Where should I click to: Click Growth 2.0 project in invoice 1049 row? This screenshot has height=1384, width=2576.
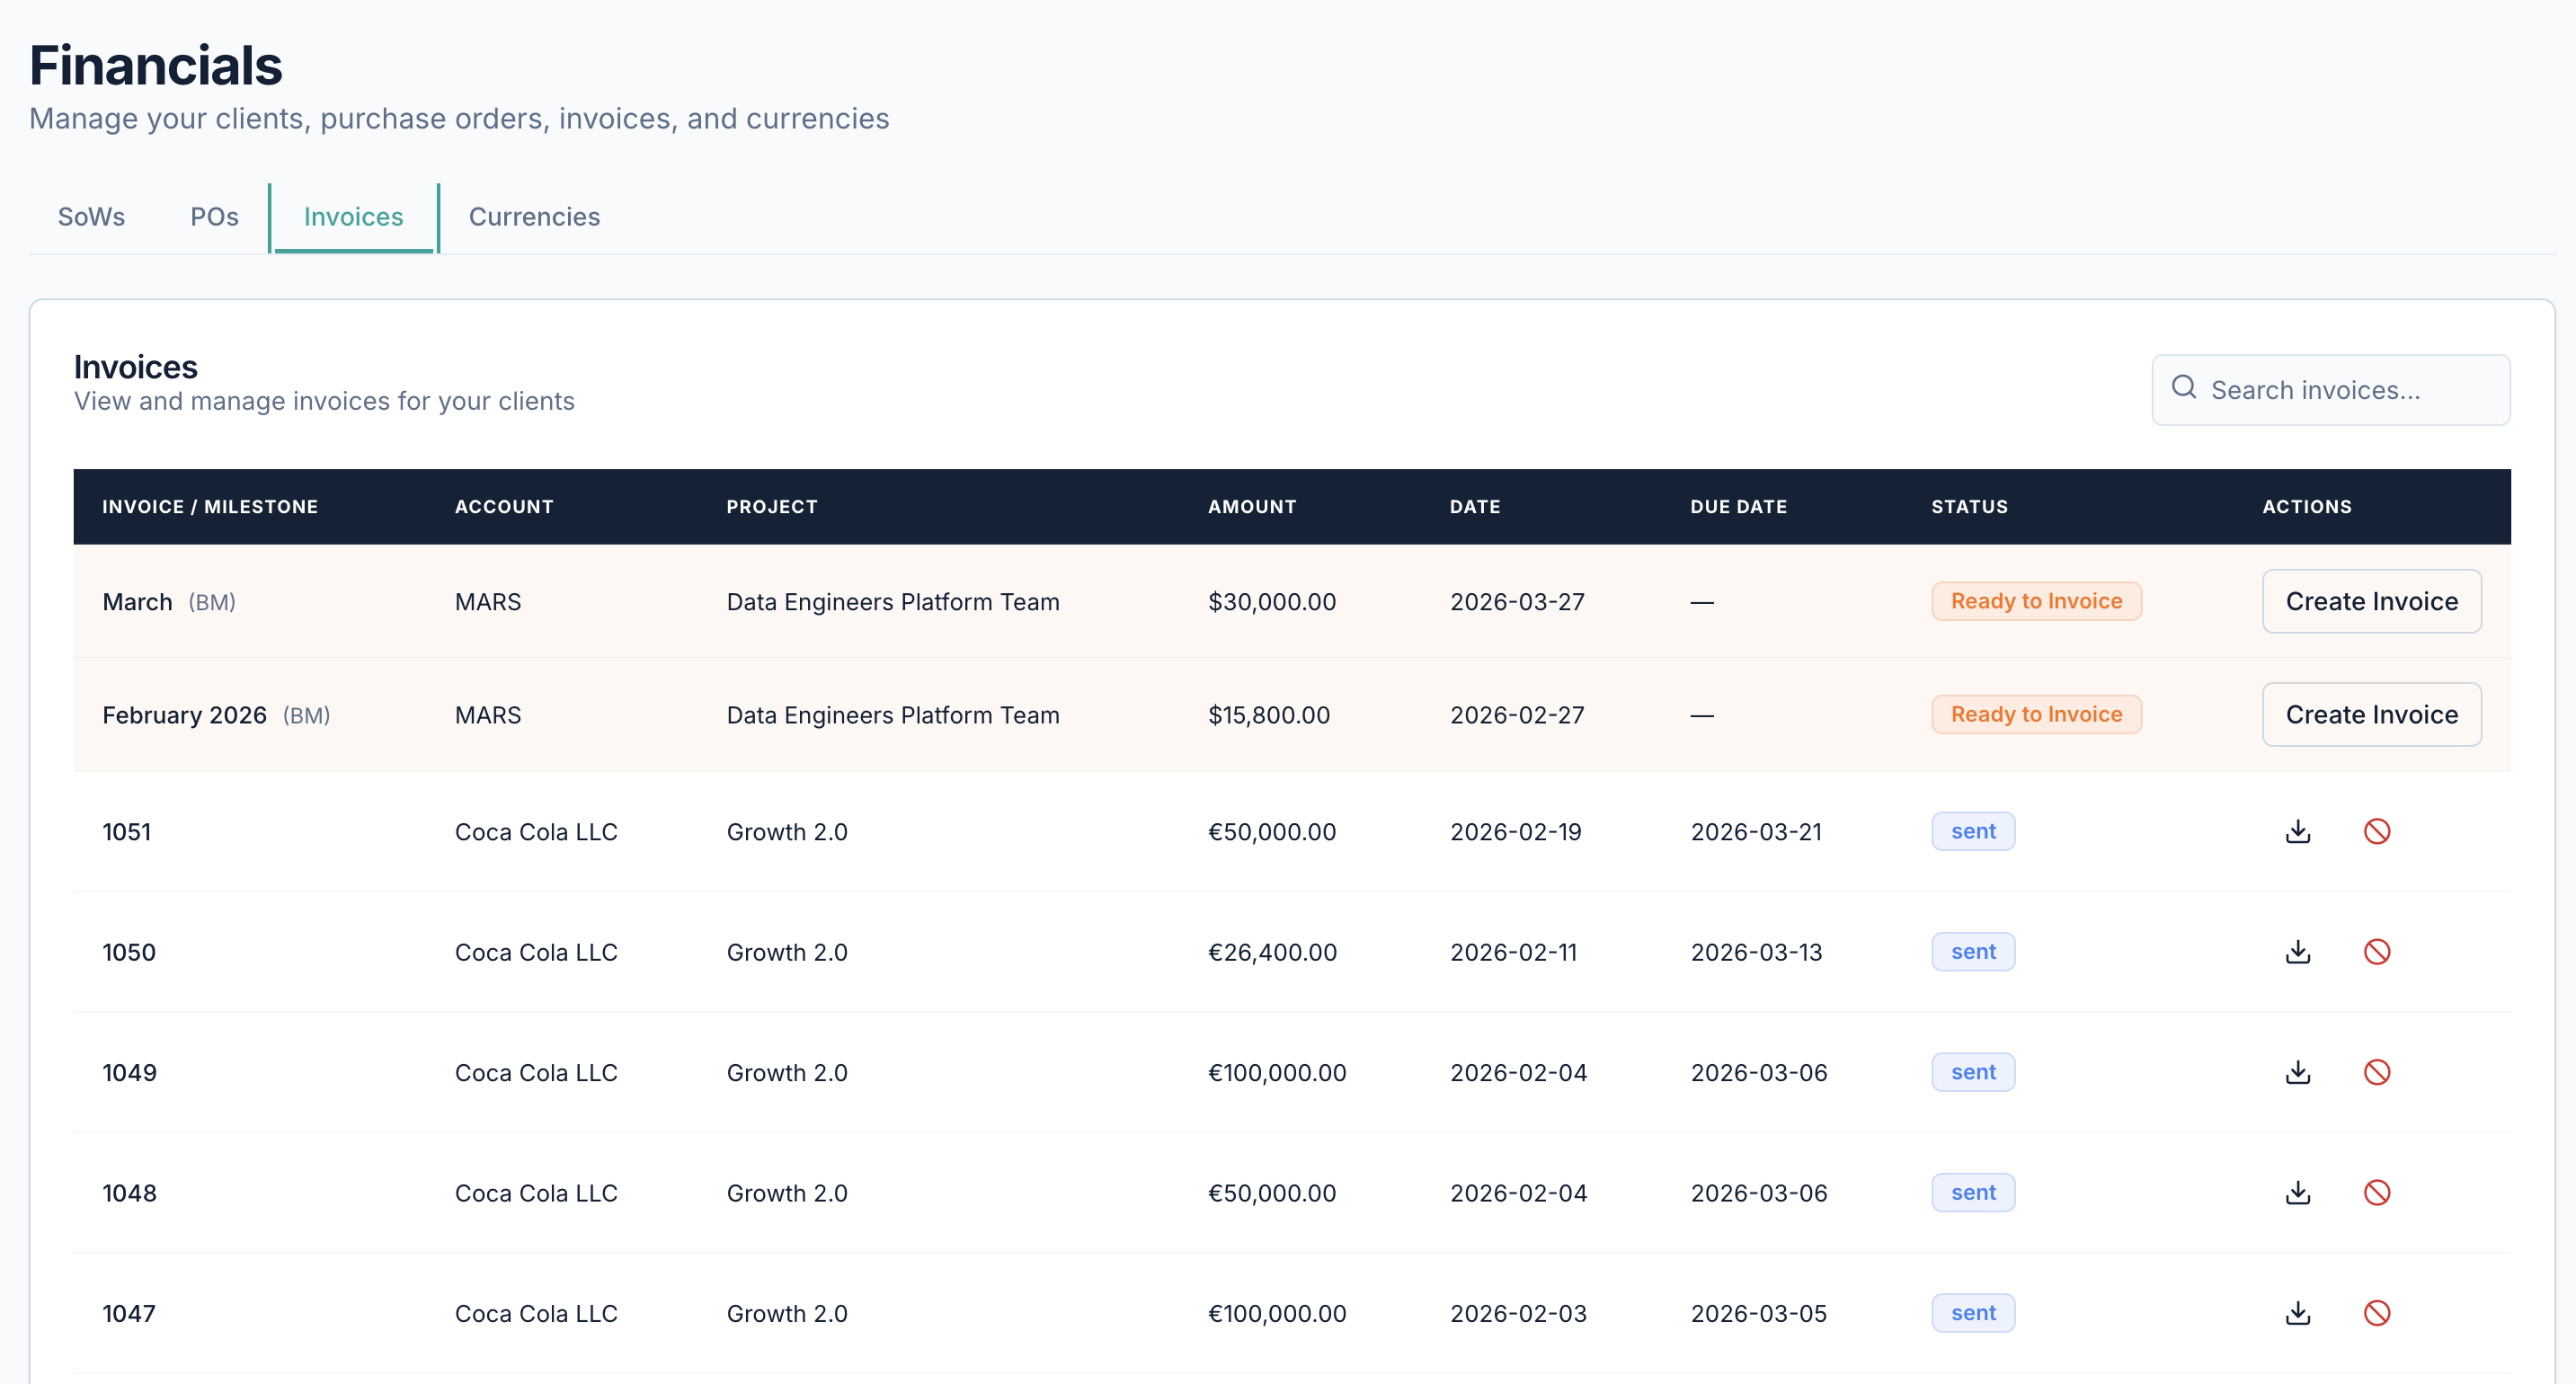pyautogui.click(x=787, y=1073)
